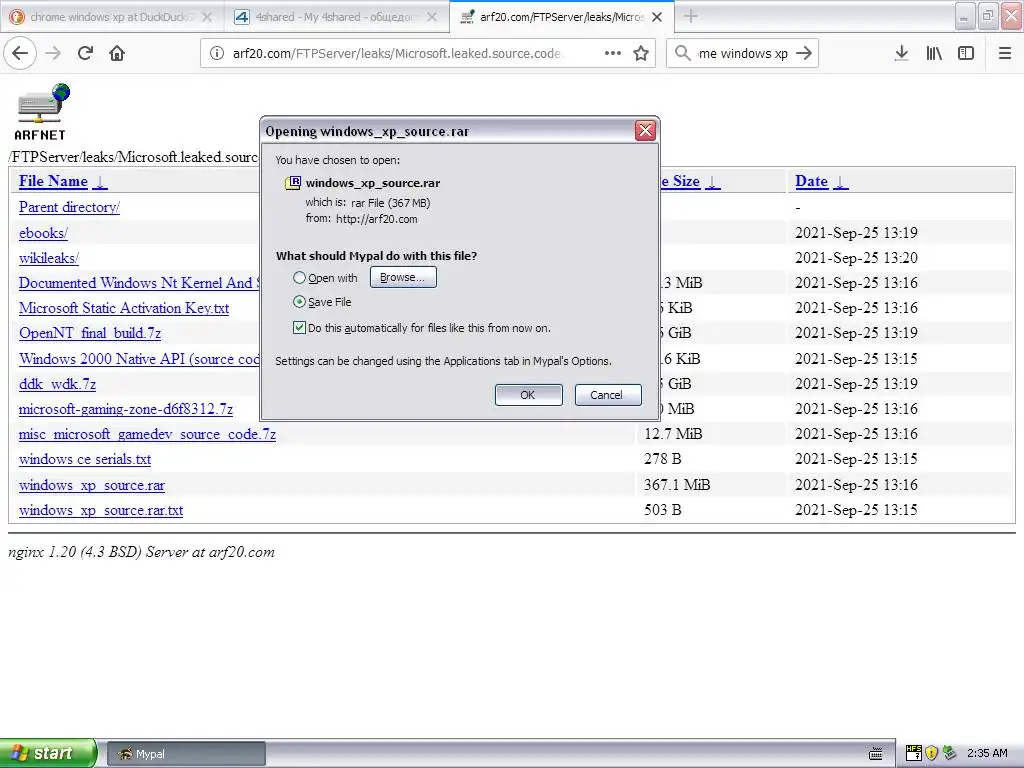Viewport: 1024px width, 768px height.
Task: Click the forward navigation arrow
Action: (x=53, y=53)
